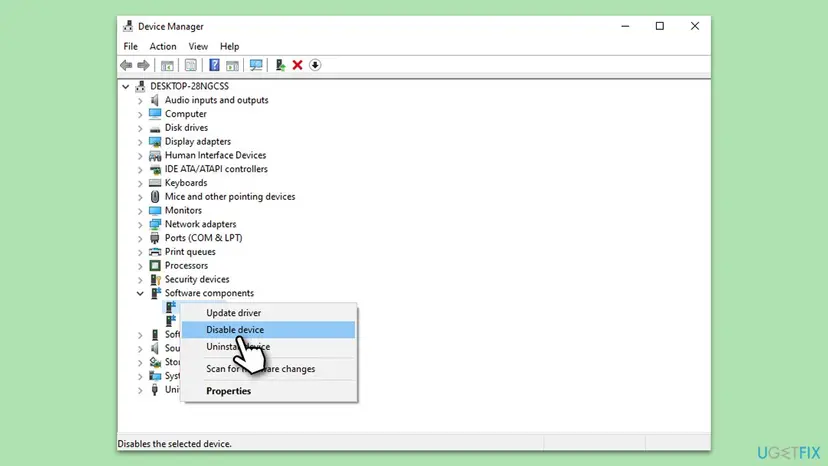Open the Action menu
Screen dimensions: 828x466
(x=163, y=46)
